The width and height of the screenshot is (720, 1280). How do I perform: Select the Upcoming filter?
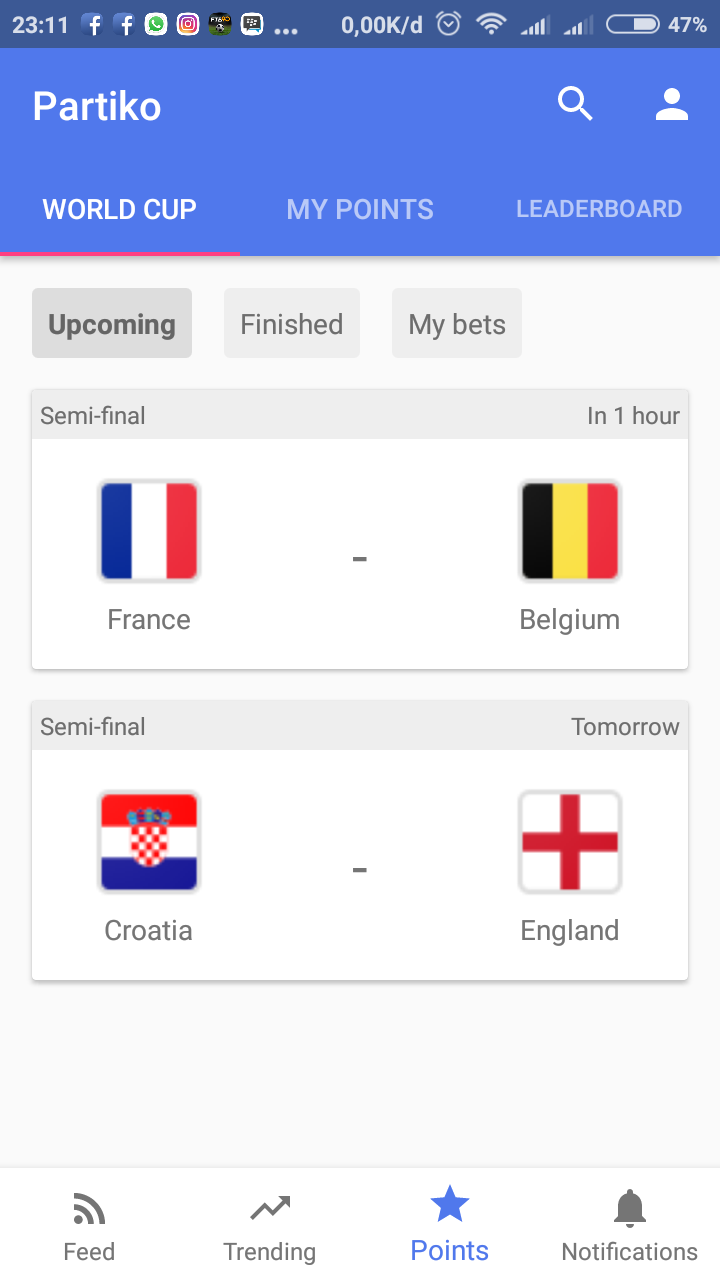[112, 324]
